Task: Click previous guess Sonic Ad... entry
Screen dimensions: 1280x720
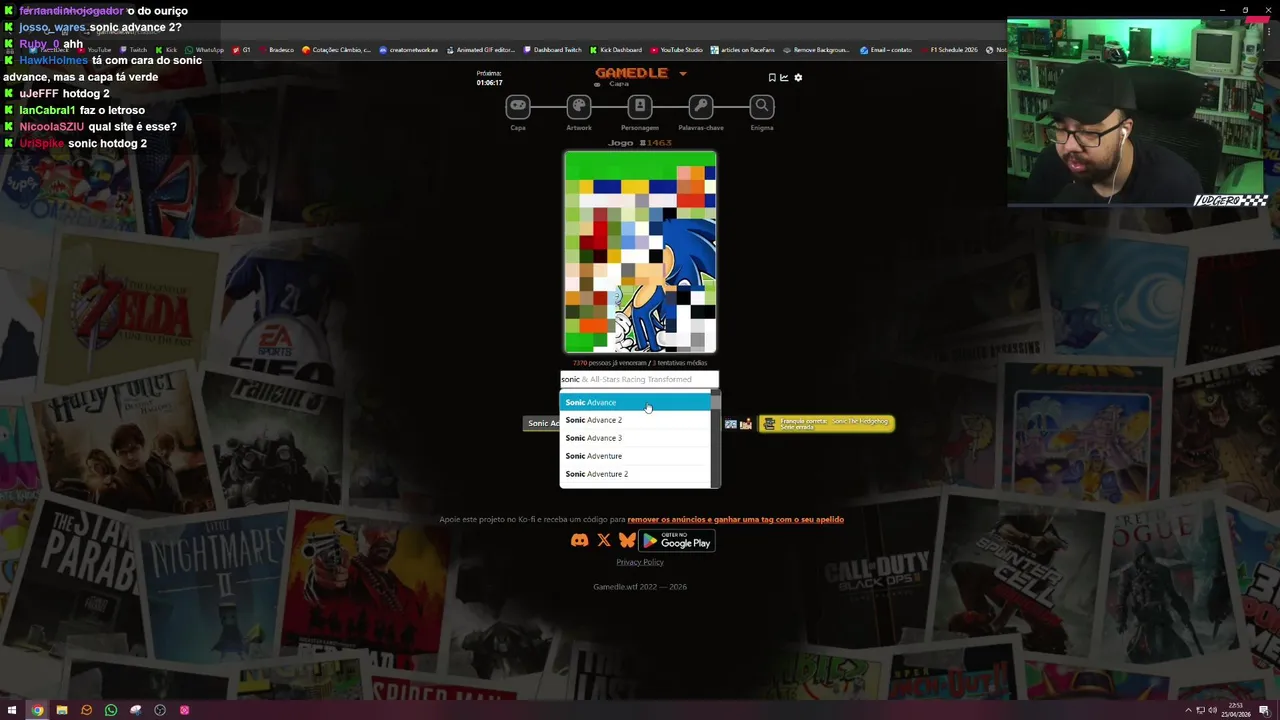Action: click(x=543, y=423)
